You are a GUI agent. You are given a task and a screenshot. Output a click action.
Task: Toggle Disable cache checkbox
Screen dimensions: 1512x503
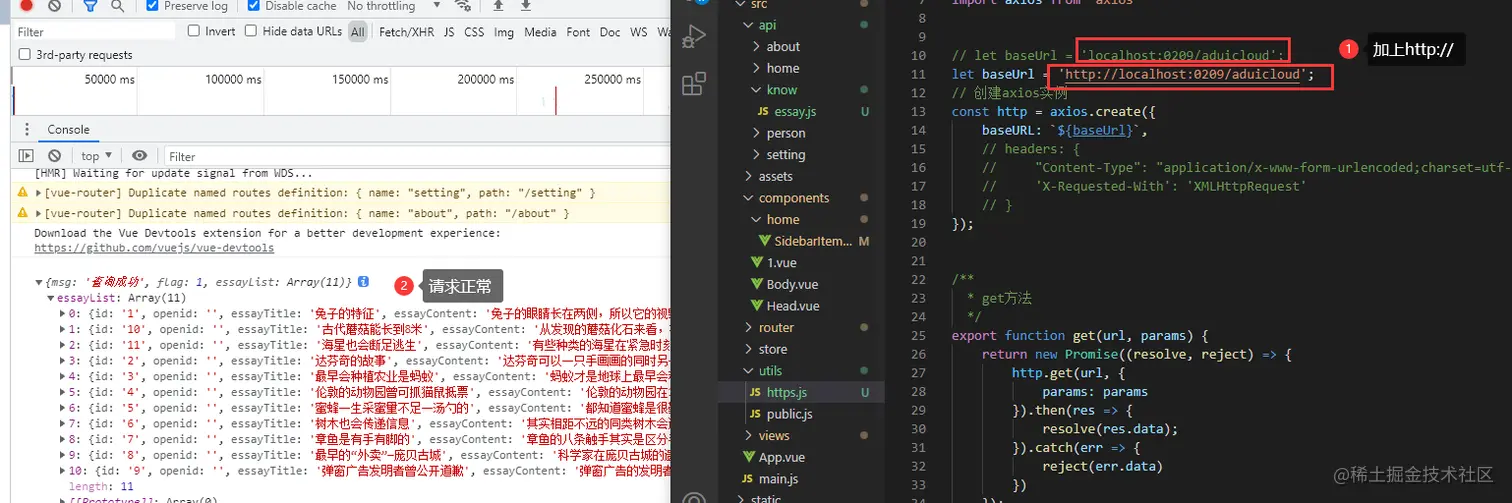(254, 6)
